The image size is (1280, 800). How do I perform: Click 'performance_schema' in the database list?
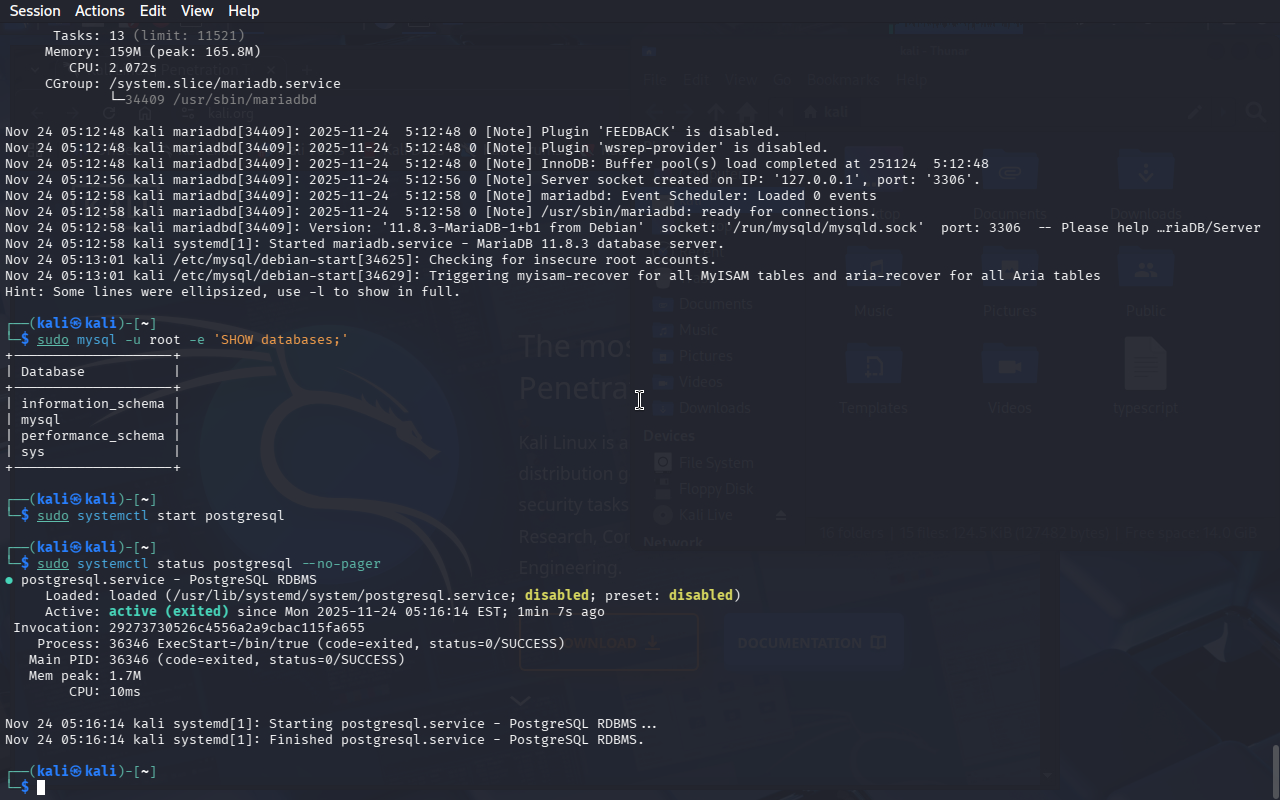[92, 436]
